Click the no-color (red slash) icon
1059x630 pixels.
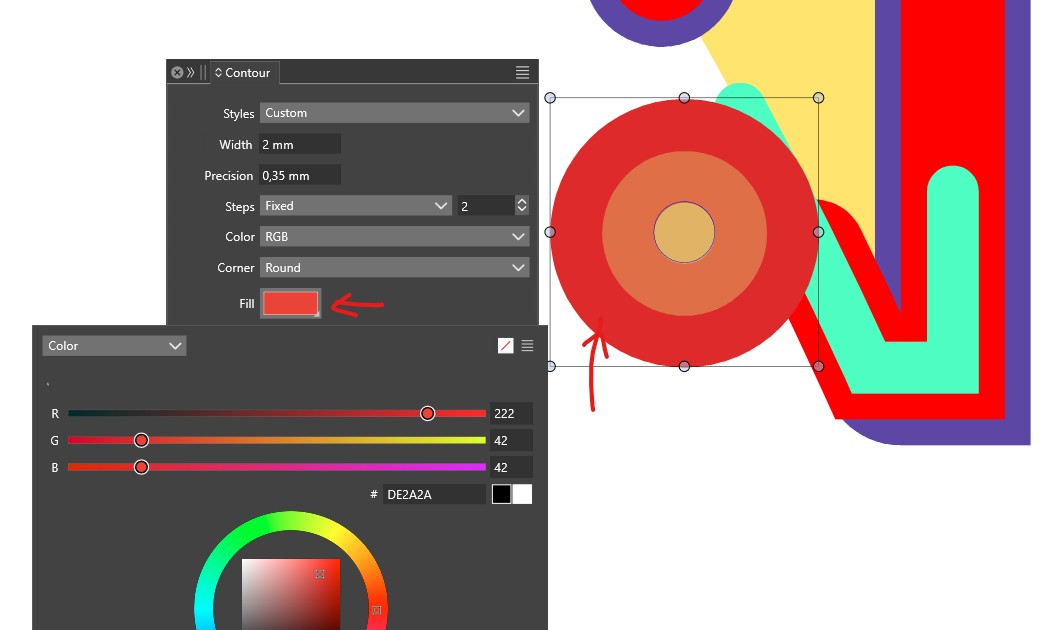(x=506, y=346)
